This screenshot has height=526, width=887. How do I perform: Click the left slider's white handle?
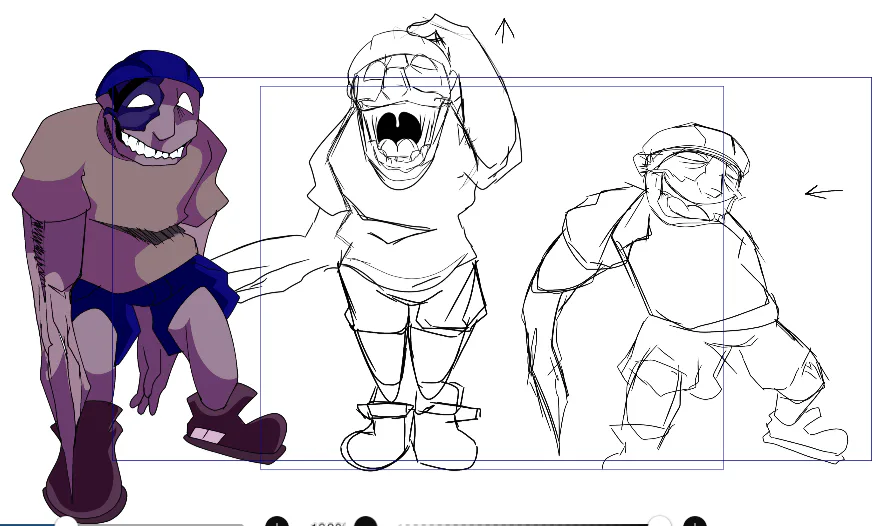pyautogui.click(x=67, y=521)
